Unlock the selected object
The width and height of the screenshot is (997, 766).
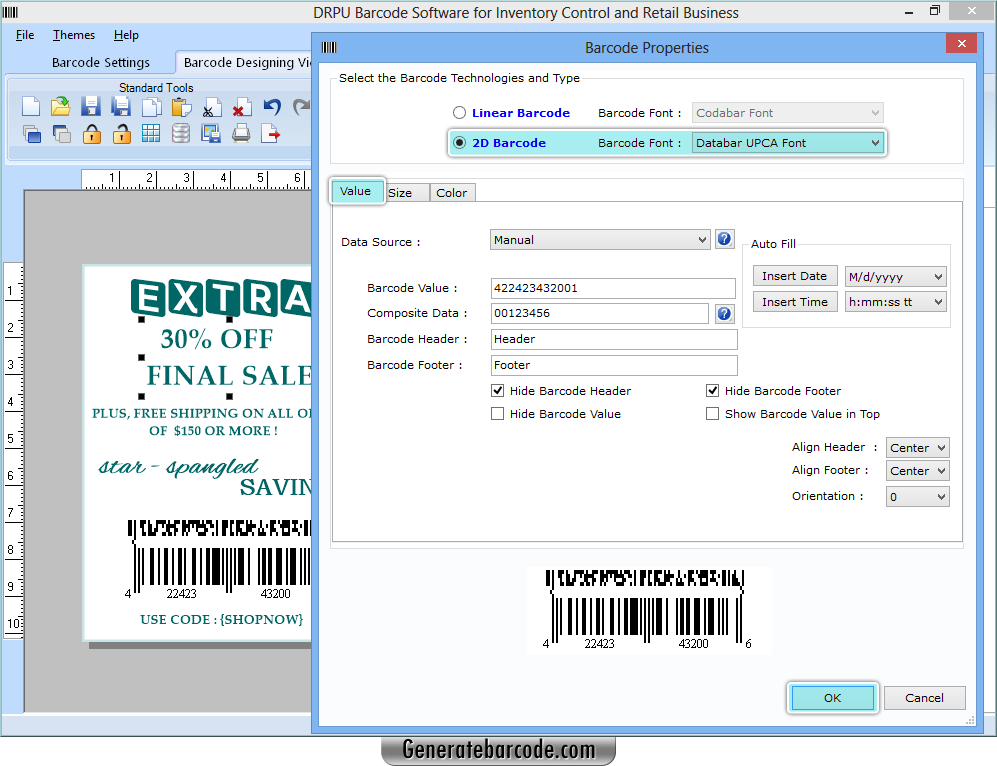tap(121, 133)
